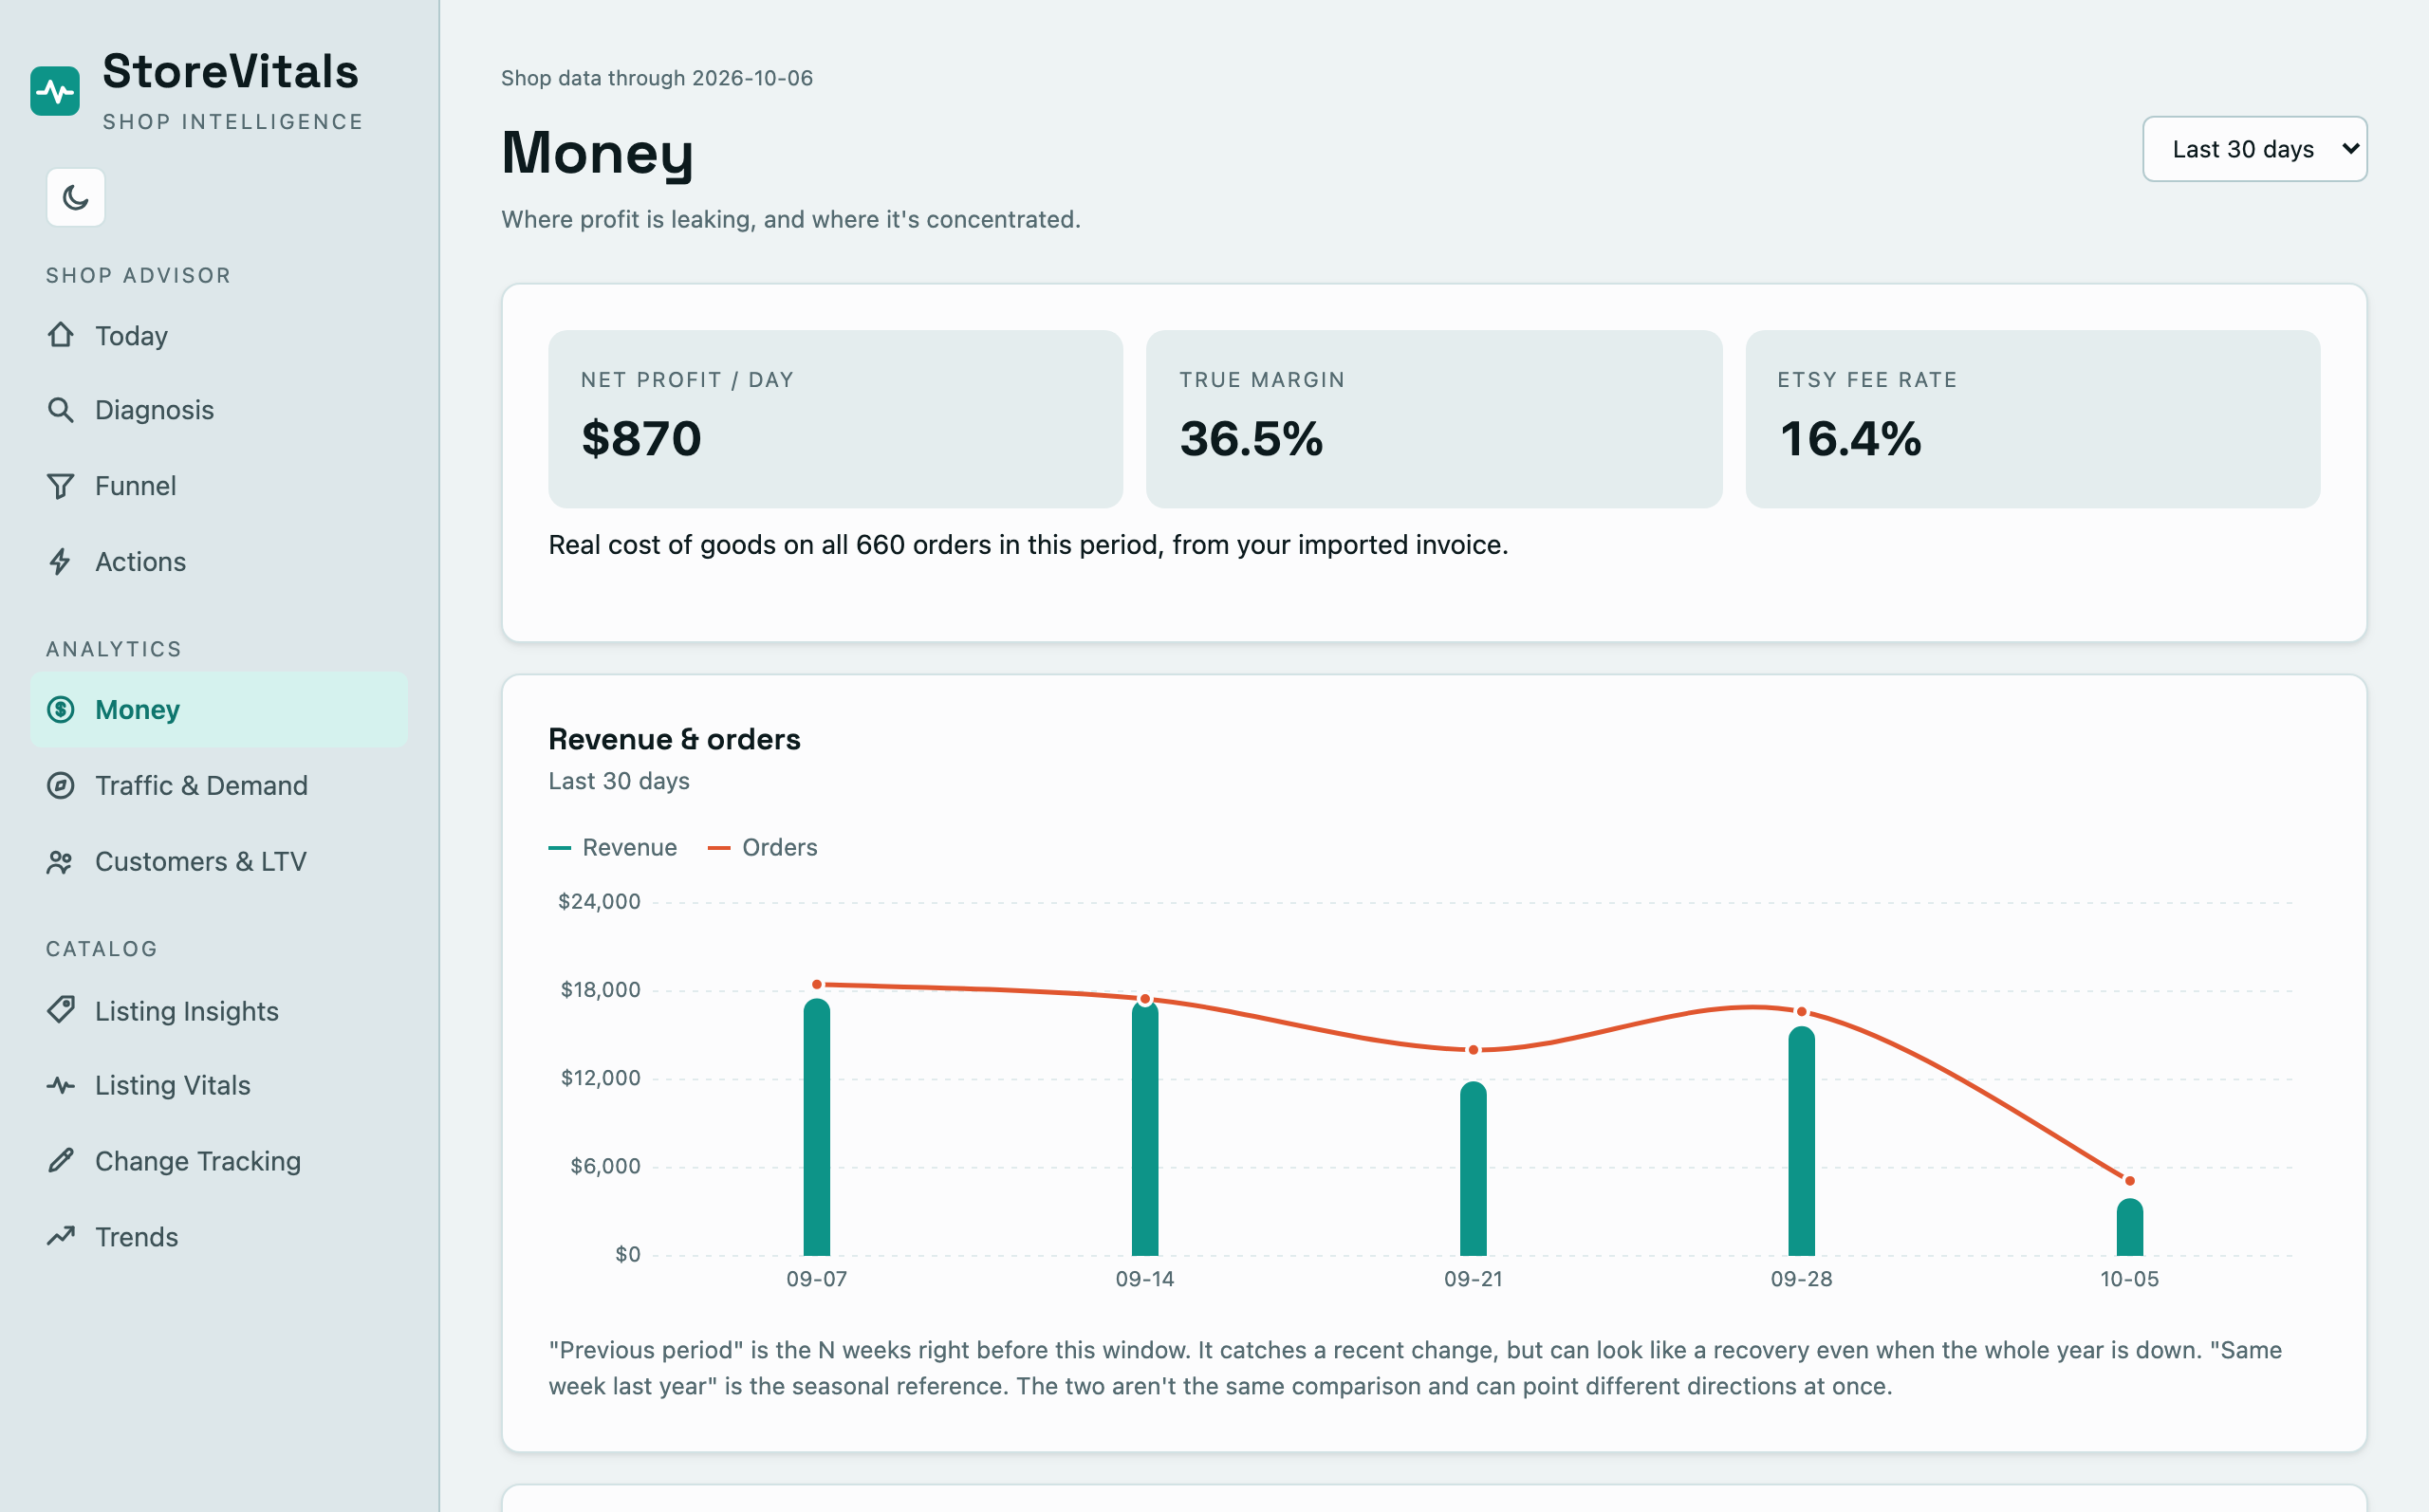
Task: Click the Today home icon
Action: coord(61,335)
